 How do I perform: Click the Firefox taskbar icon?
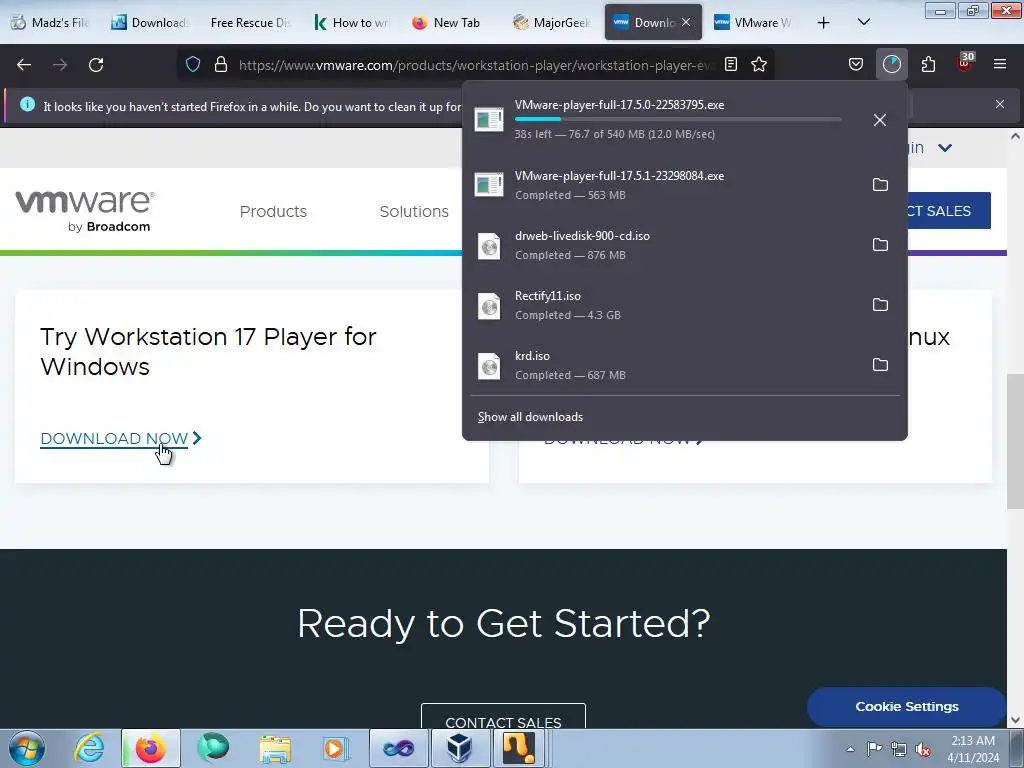[x=150, y=748]
